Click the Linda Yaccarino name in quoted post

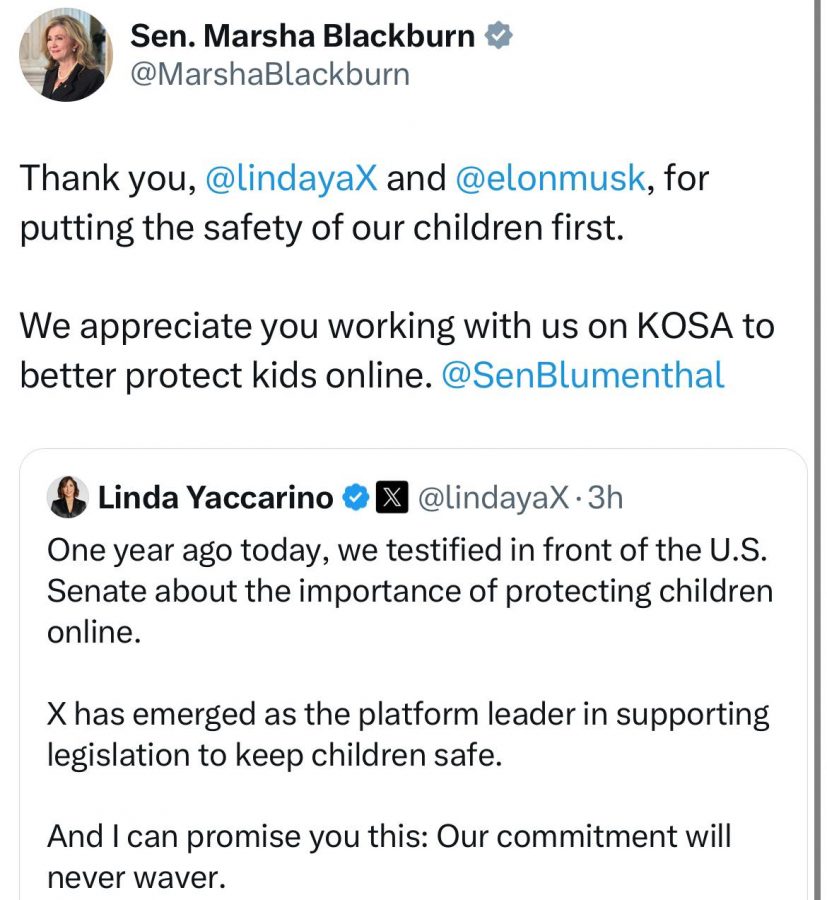pos(216,497)
